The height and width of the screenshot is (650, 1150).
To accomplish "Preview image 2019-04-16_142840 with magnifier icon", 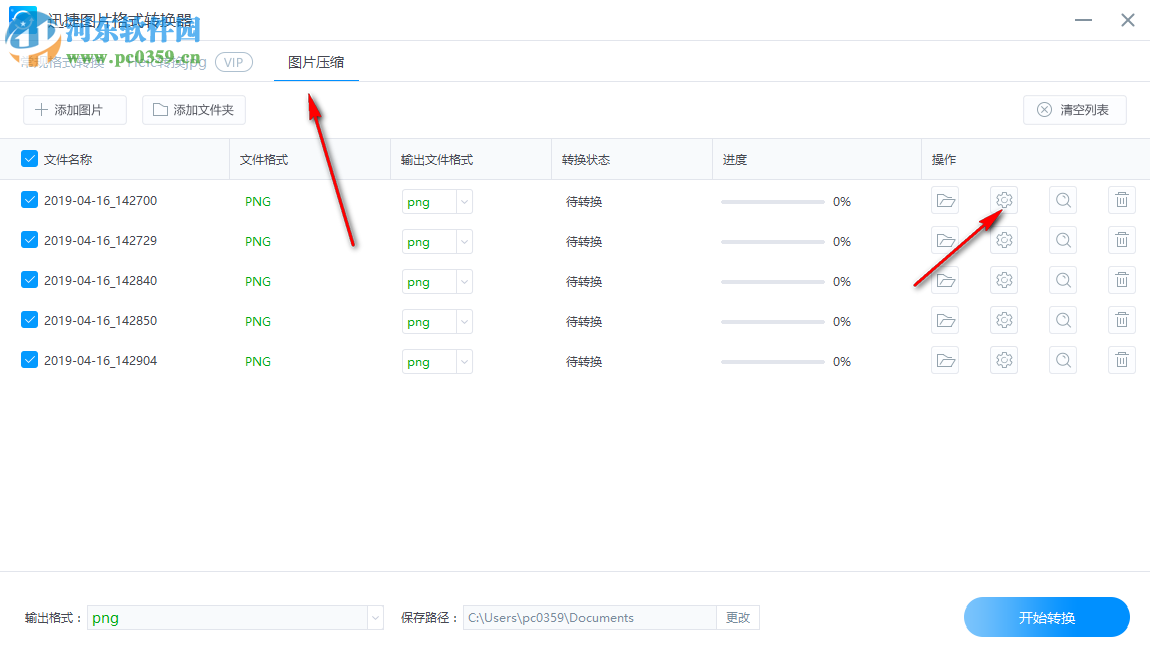I will pyautogui.click(x=1062, y=280).
